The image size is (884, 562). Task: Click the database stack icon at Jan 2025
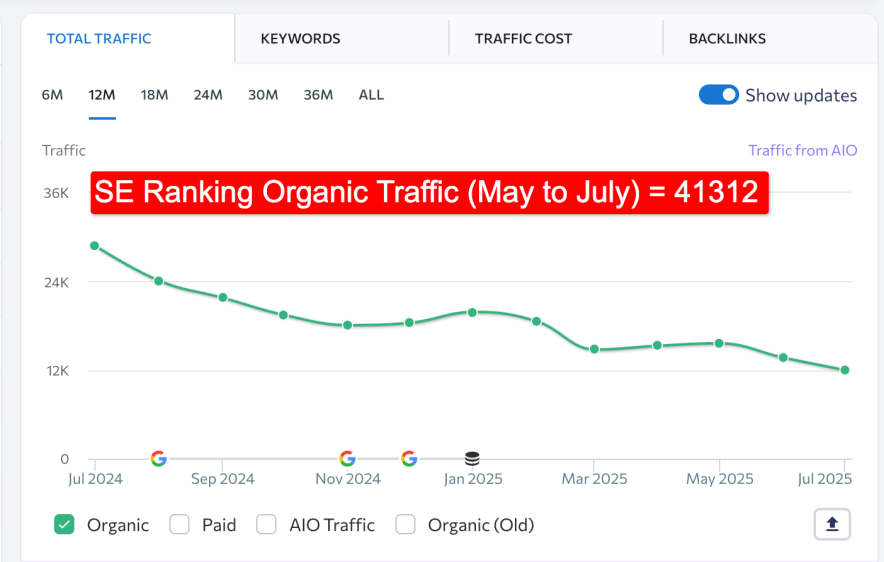[472, 459]
